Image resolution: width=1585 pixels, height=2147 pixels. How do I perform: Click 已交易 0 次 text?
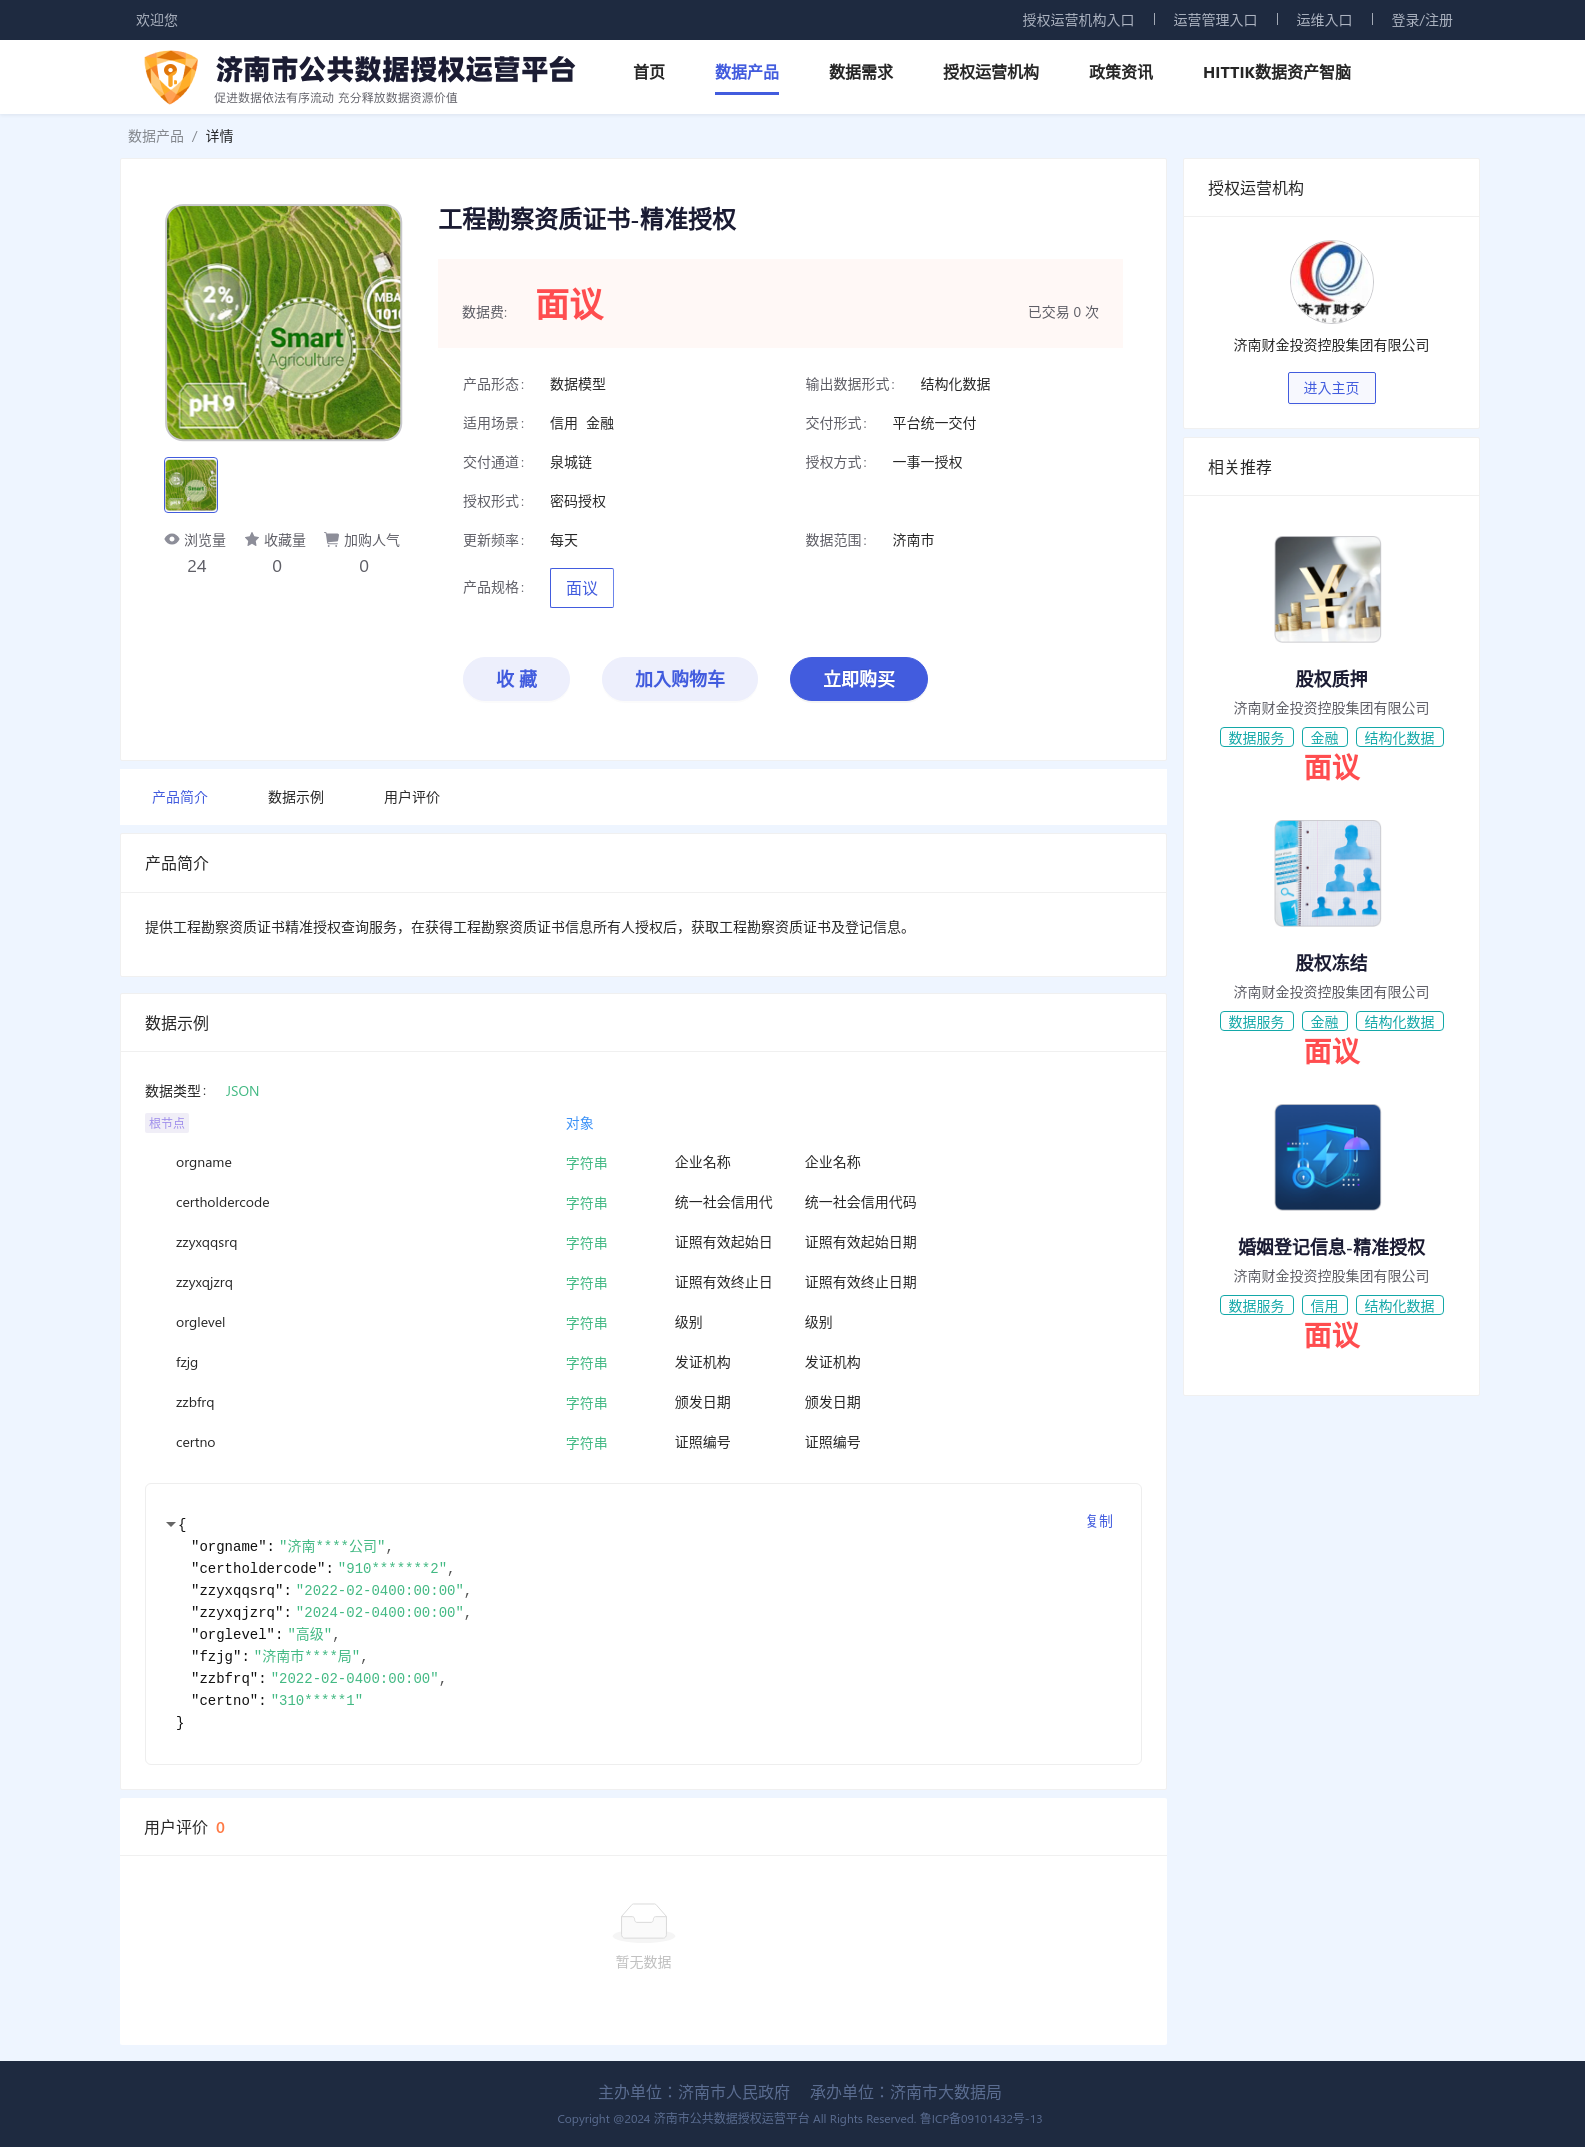click(1063, 313)
